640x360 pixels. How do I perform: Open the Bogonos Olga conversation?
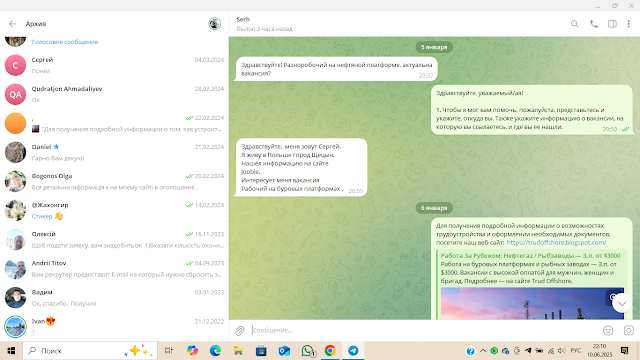click(x=114, y=181)
